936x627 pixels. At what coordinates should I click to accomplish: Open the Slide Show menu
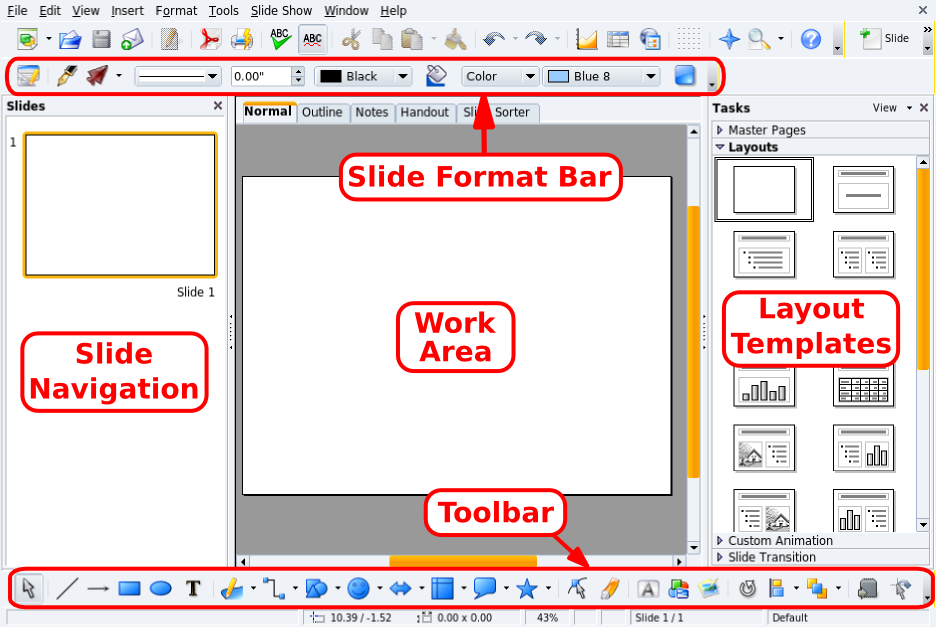[281, 11]
